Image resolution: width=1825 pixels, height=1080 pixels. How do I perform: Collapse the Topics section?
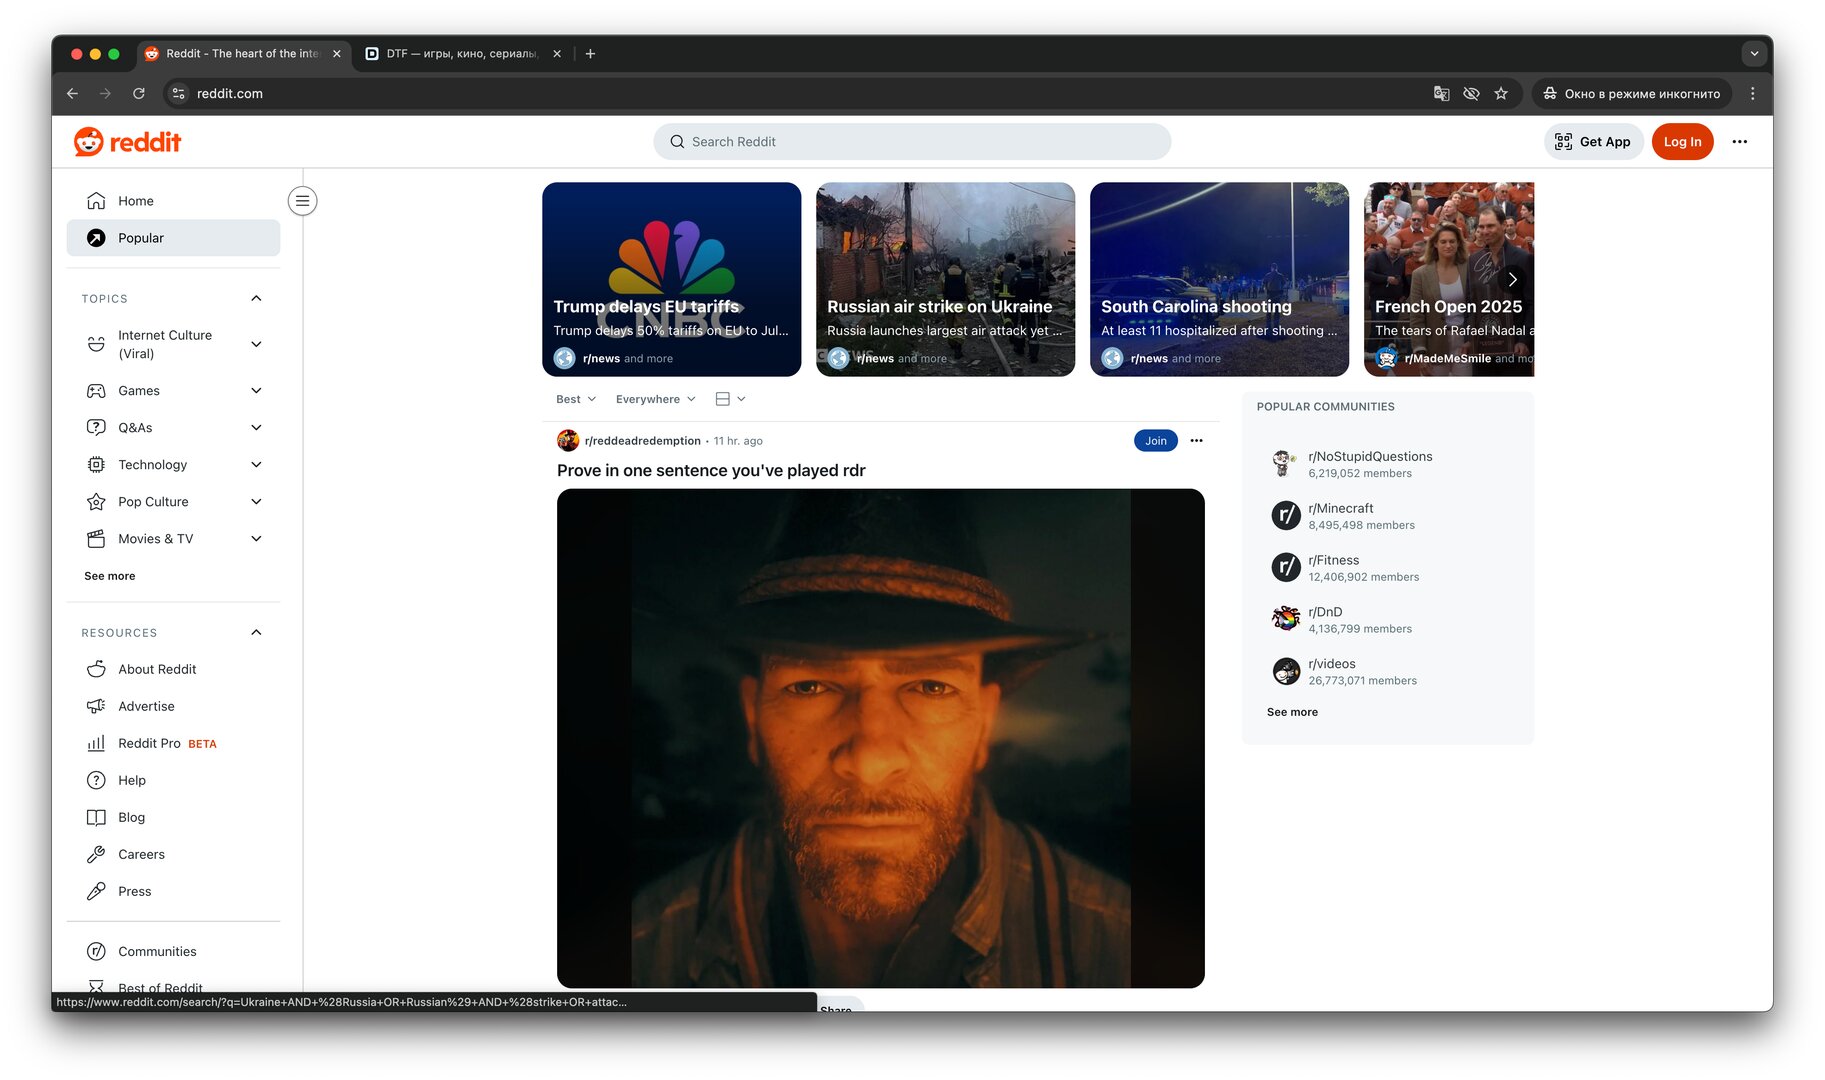pyautogui.click(x=256, y=299)
